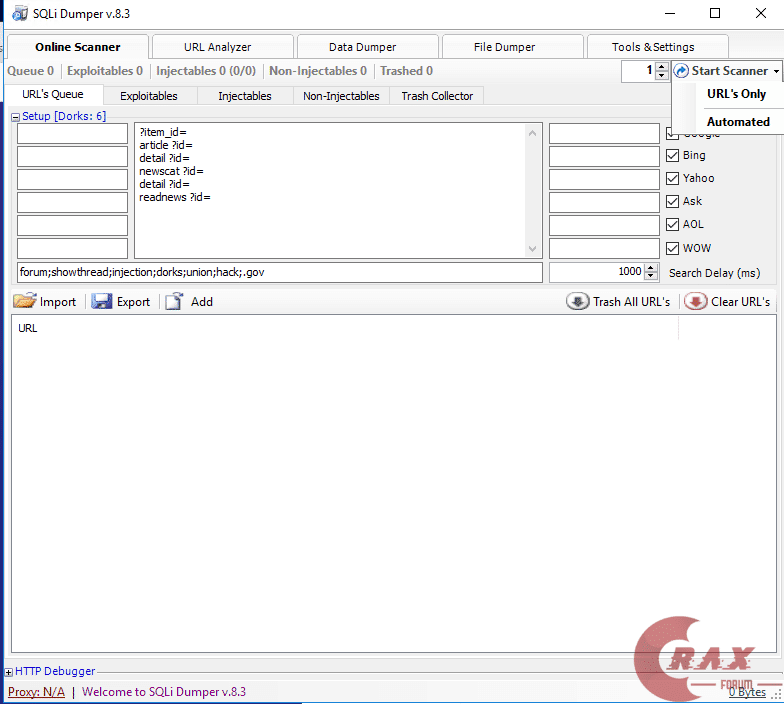
Task: Click the 'Queue 0' counter
Action: click(30, 71)
